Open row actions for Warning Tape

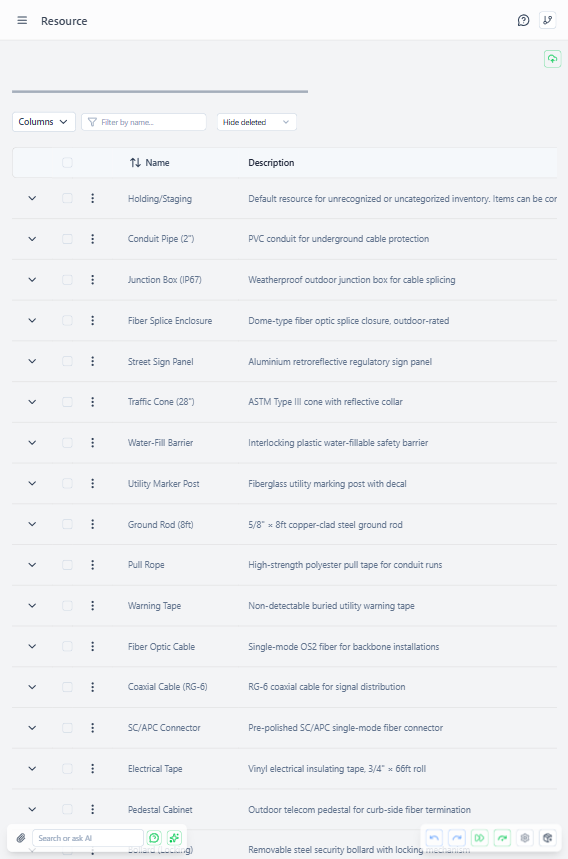click(93, 605)
